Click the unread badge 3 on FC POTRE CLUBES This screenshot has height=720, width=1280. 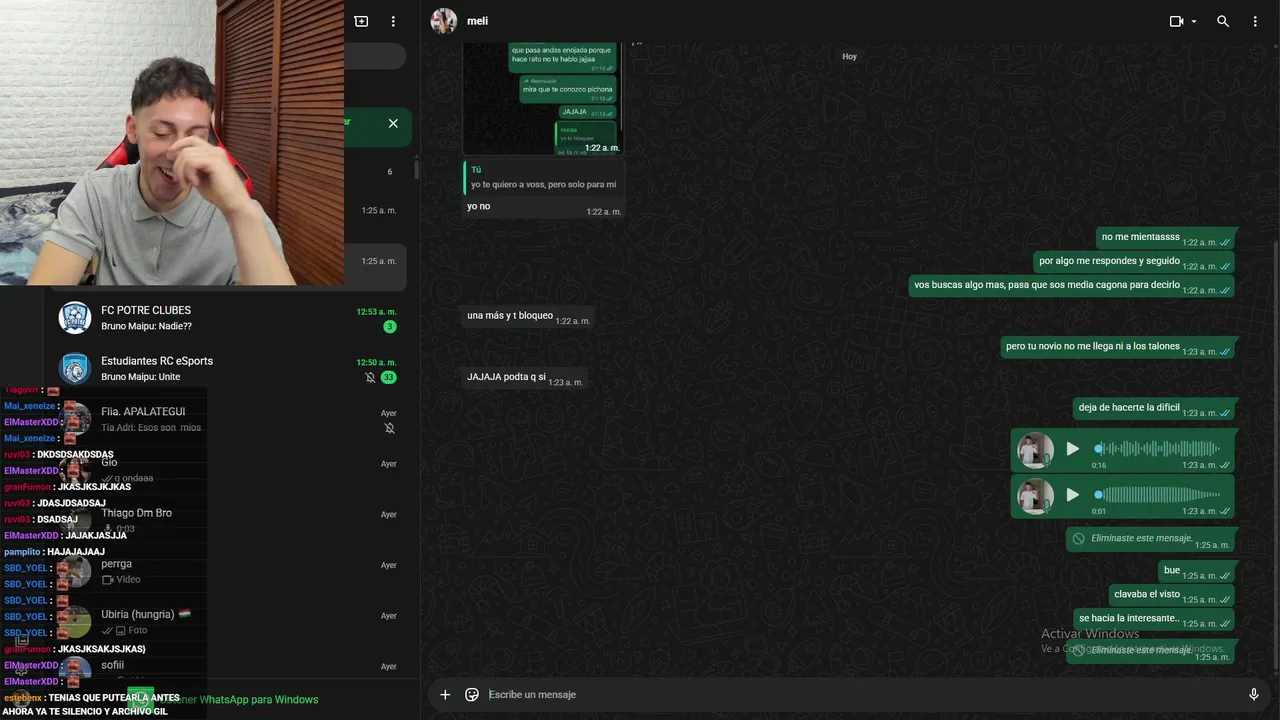point(390,327)
